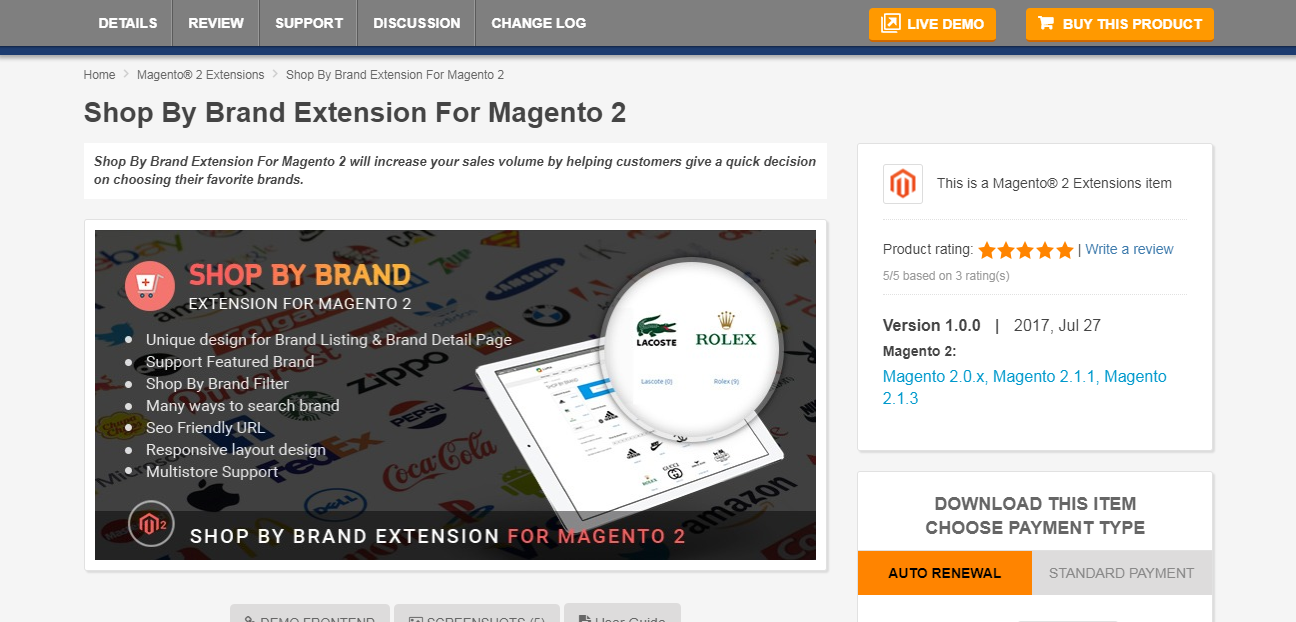1296x622 pixels.
Task: Open the Details tab
Action: 128,23
